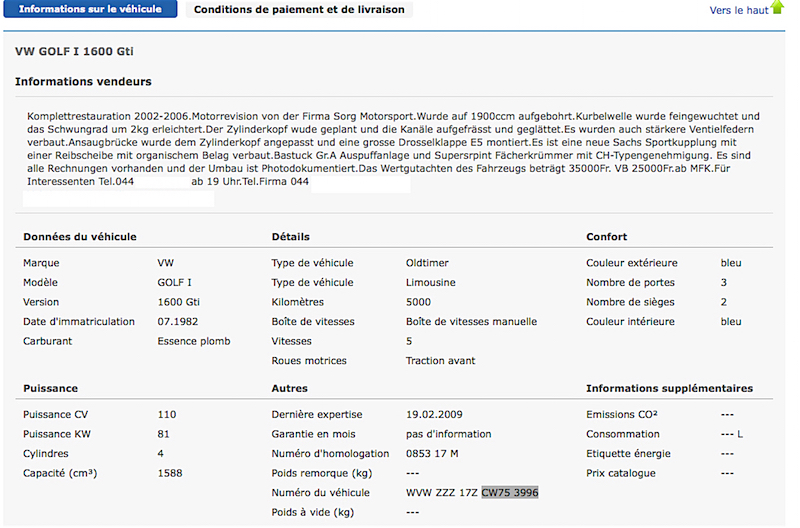
Task: Select the VW GOLF I 1600 Gti title
Action: click(x=74, y=51)
